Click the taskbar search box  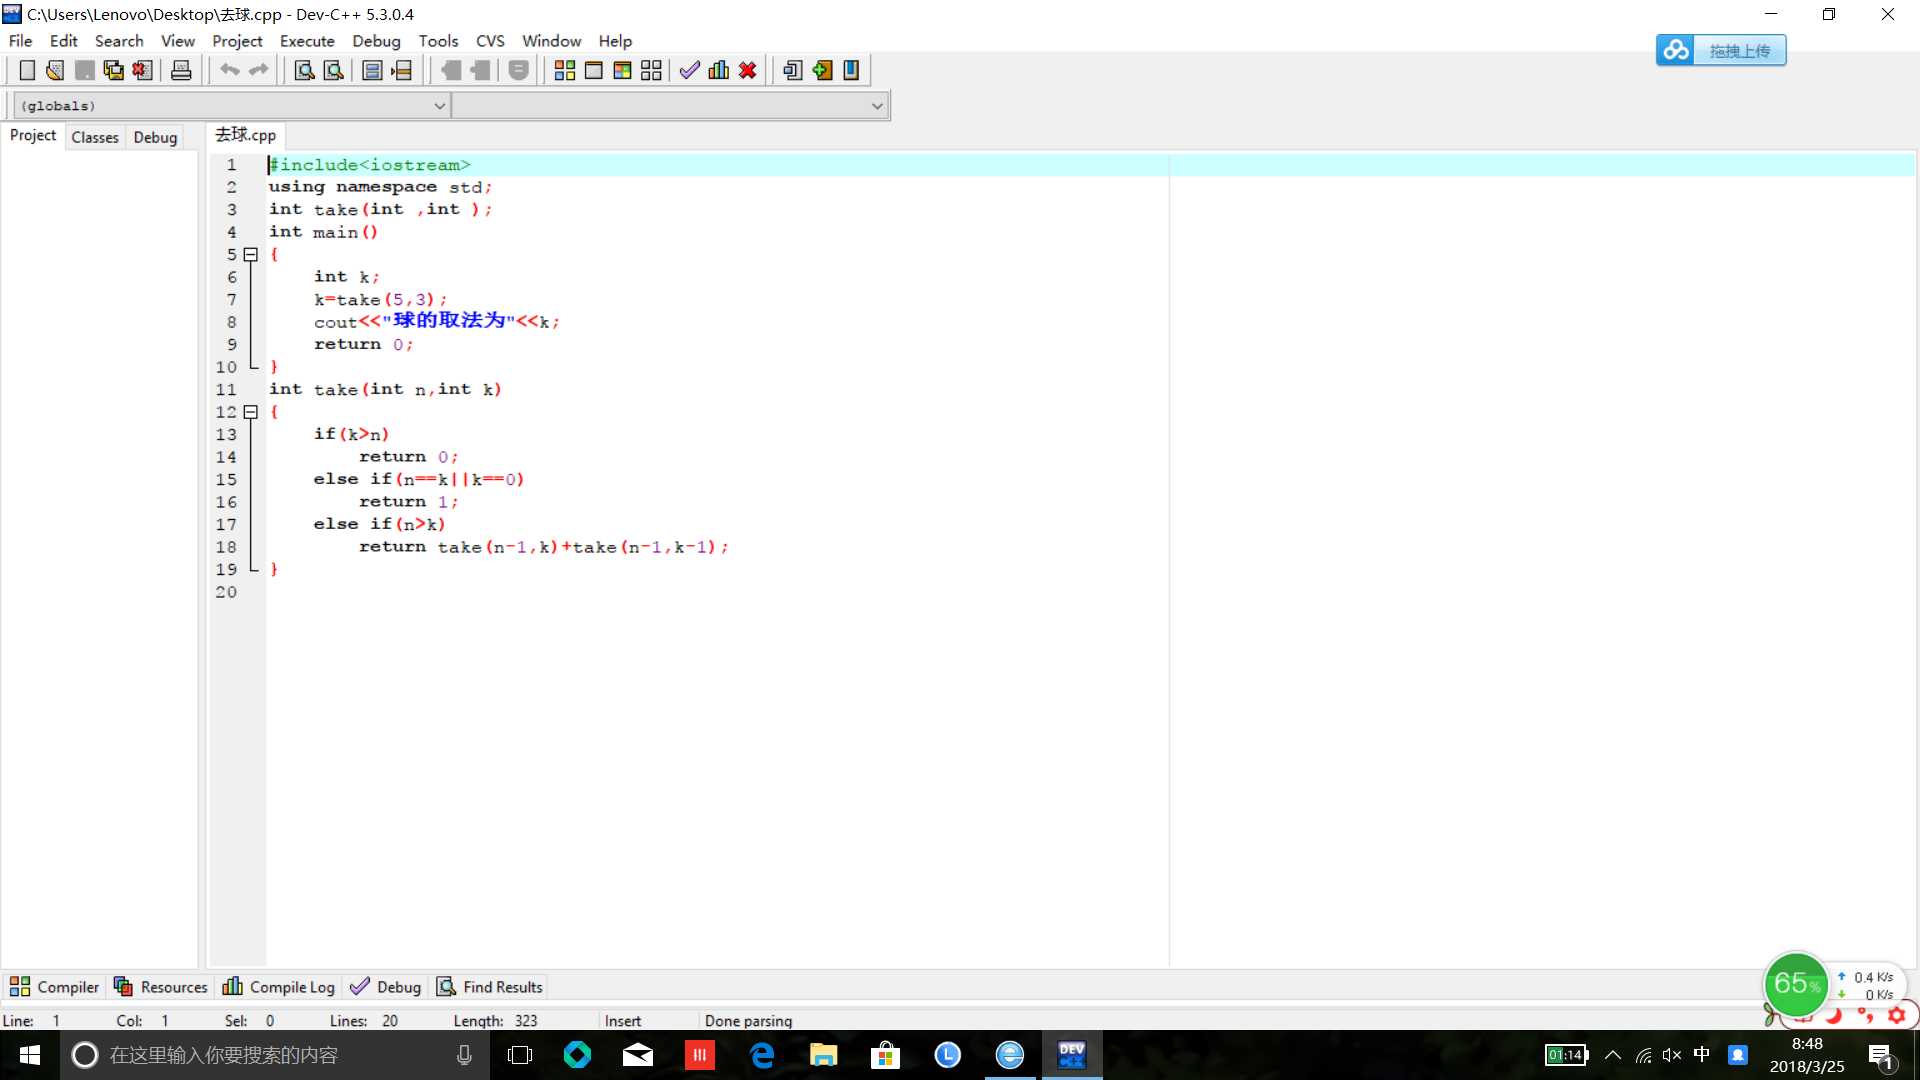pos(274,1055)
